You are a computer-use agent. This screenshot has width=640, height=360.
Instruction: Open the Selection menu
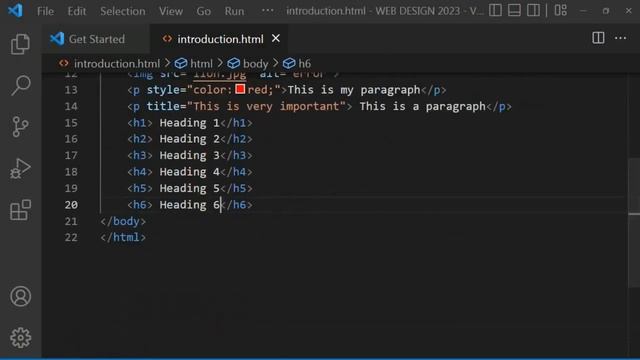click(122, 11)
